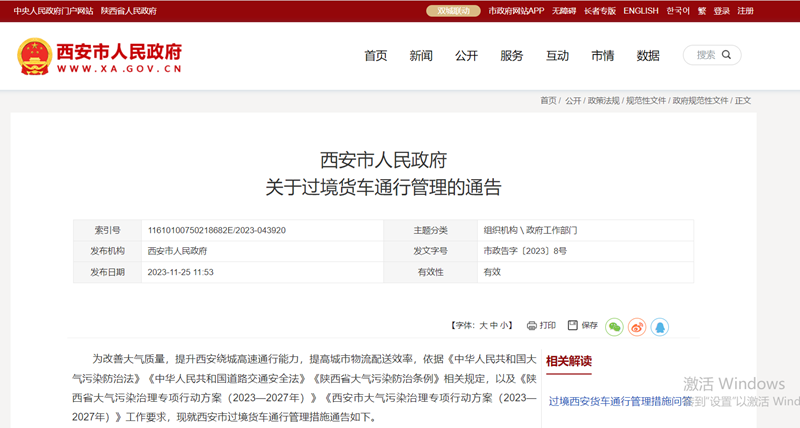Switch to traditional Chinese (繁)
This screenshot has width=800, height=428.
pos(702,11)
